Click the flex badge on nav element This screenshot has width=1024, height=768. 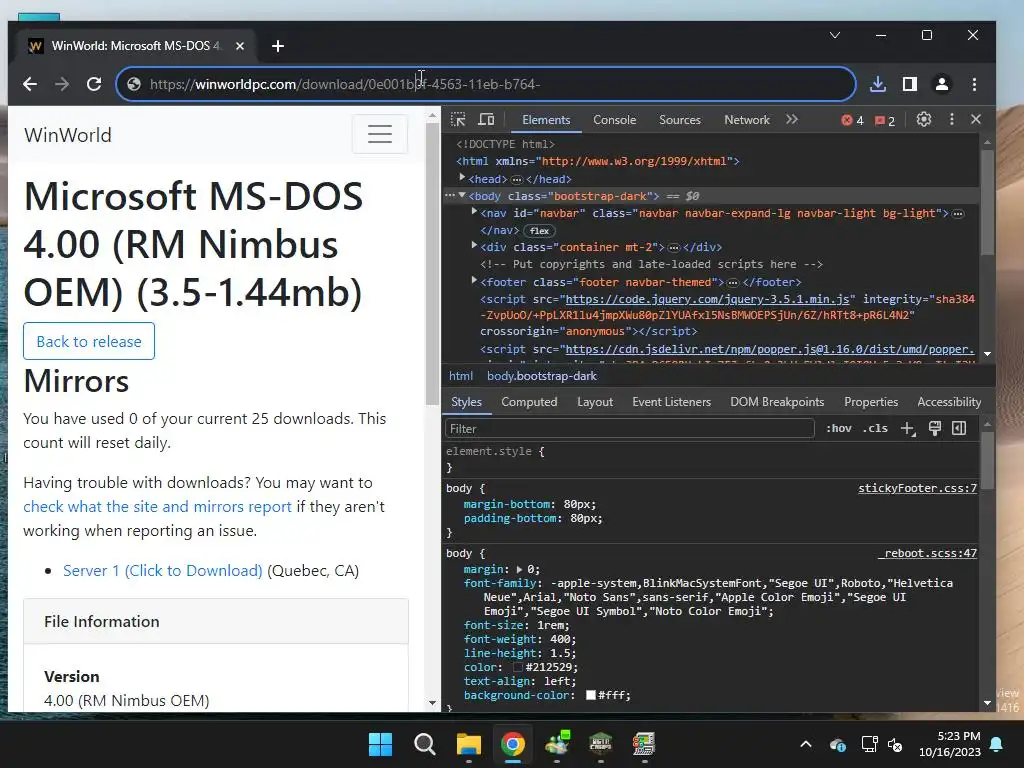[x=539, y=231]
